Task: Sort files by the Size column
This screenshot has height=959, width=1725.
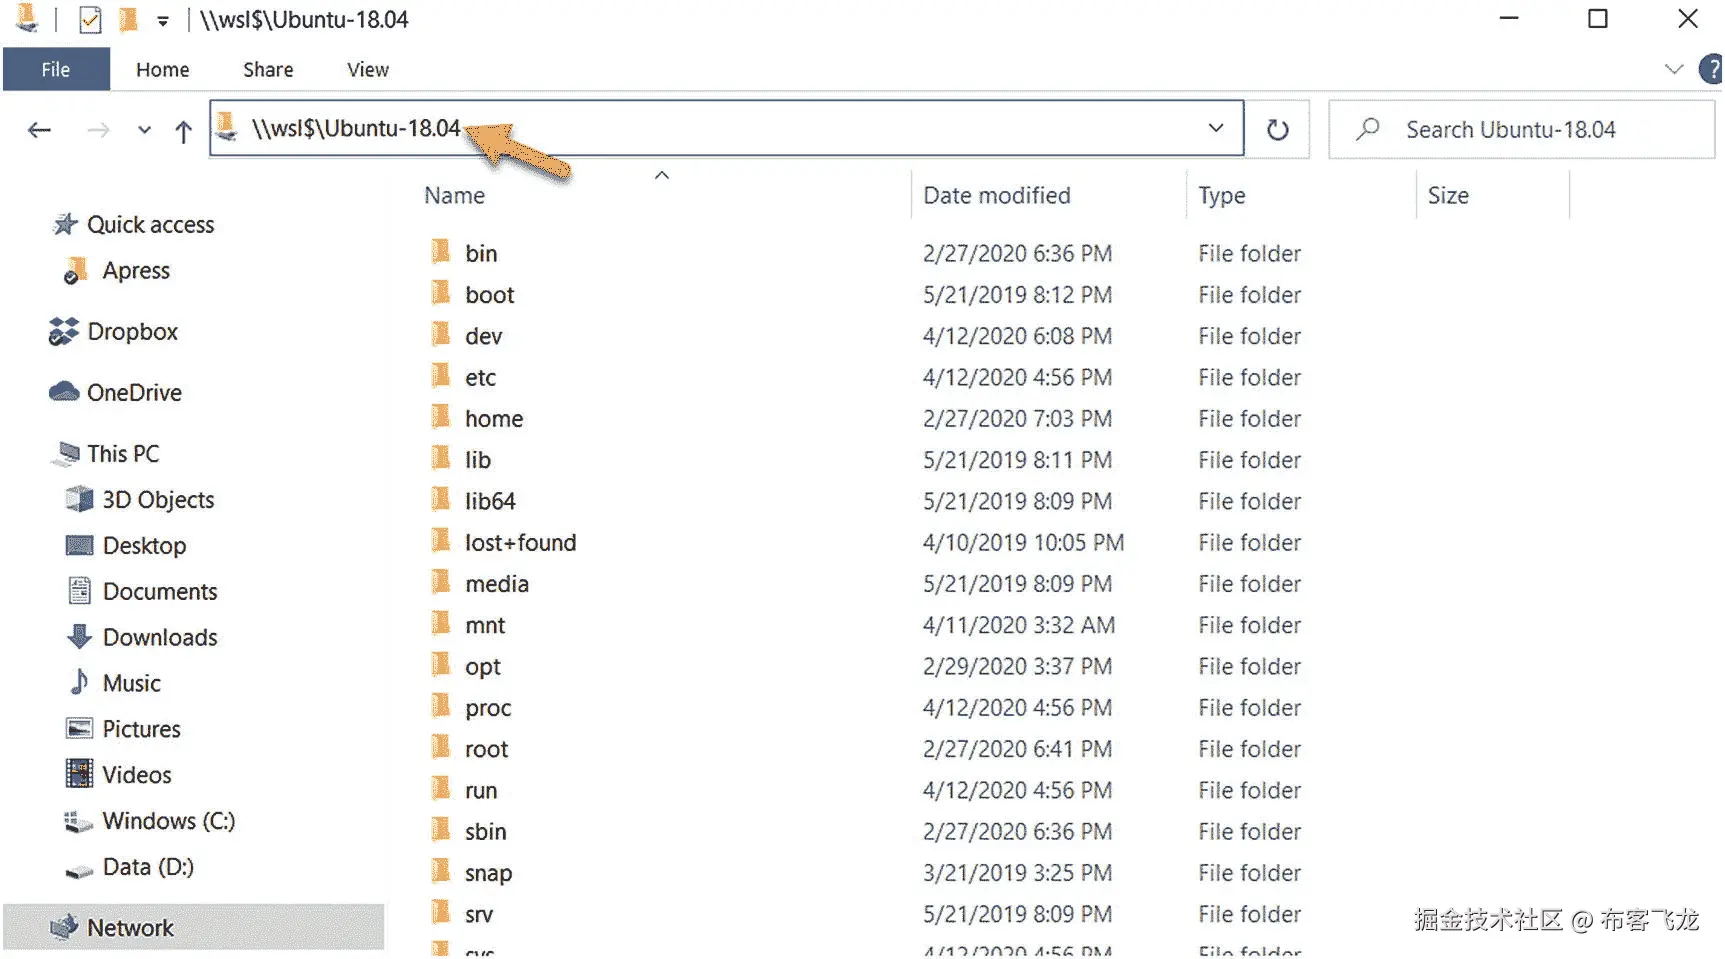Action: 1448,196
